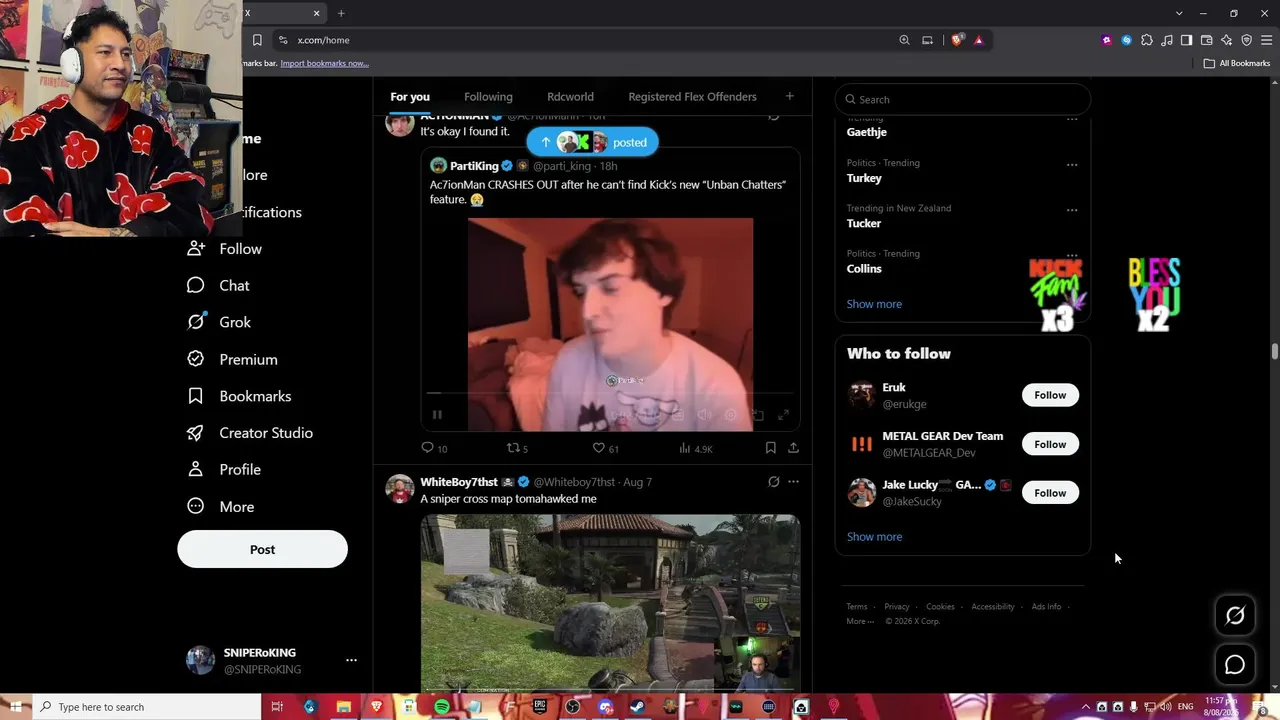
Task: Pause the PartiKing video
Action: click(x=437, y=415)
